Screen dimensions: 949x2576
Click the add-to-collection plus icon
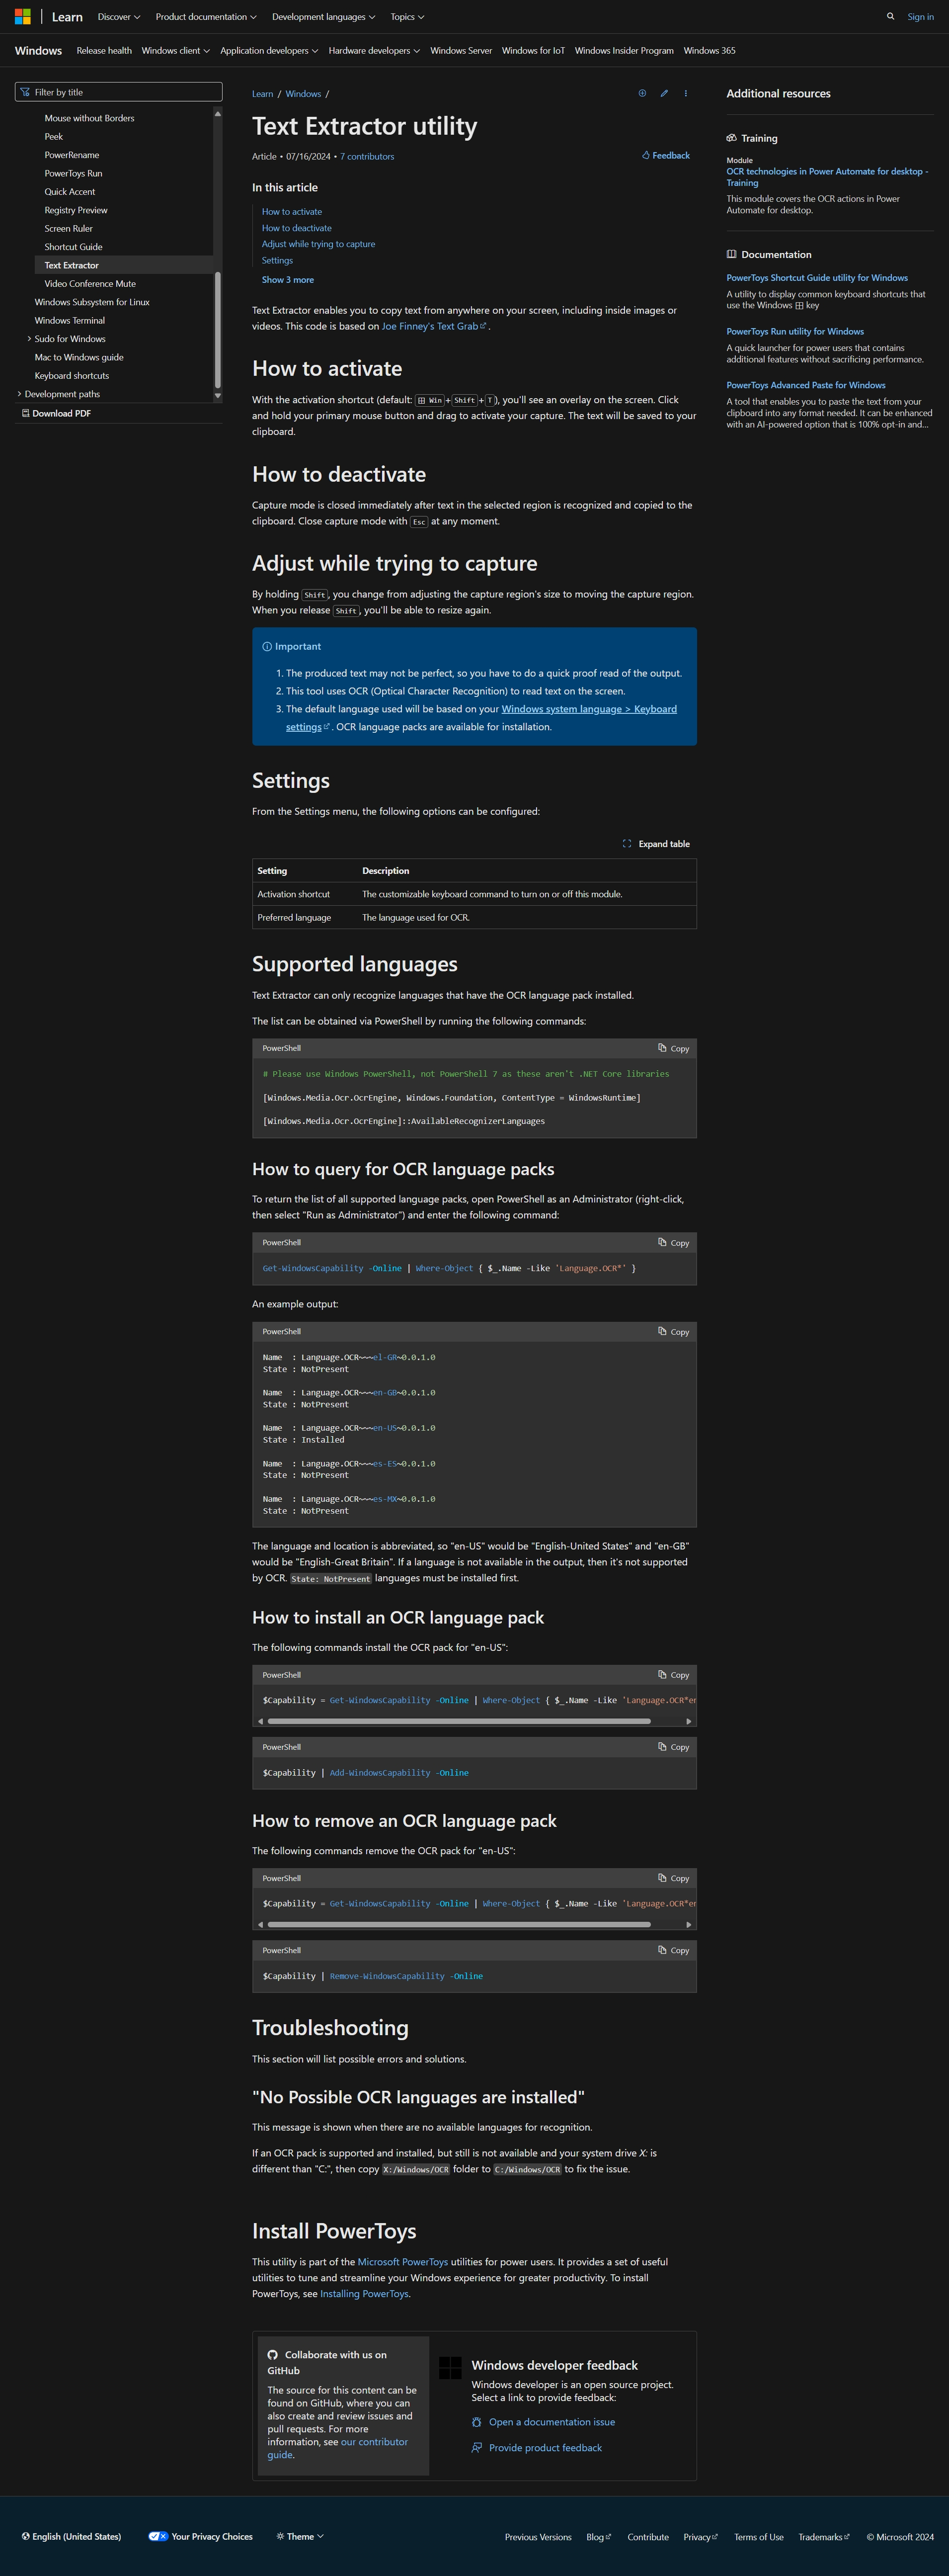pos(642,93)
